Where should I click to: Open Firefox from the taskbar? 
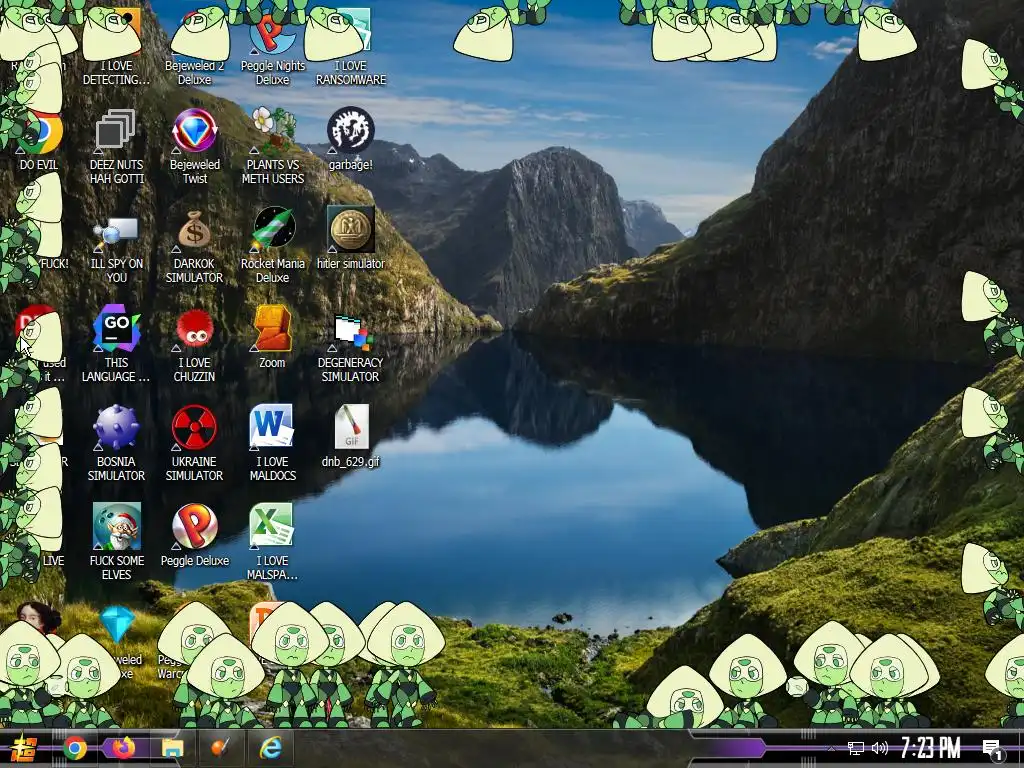click(x=123, y=748)
